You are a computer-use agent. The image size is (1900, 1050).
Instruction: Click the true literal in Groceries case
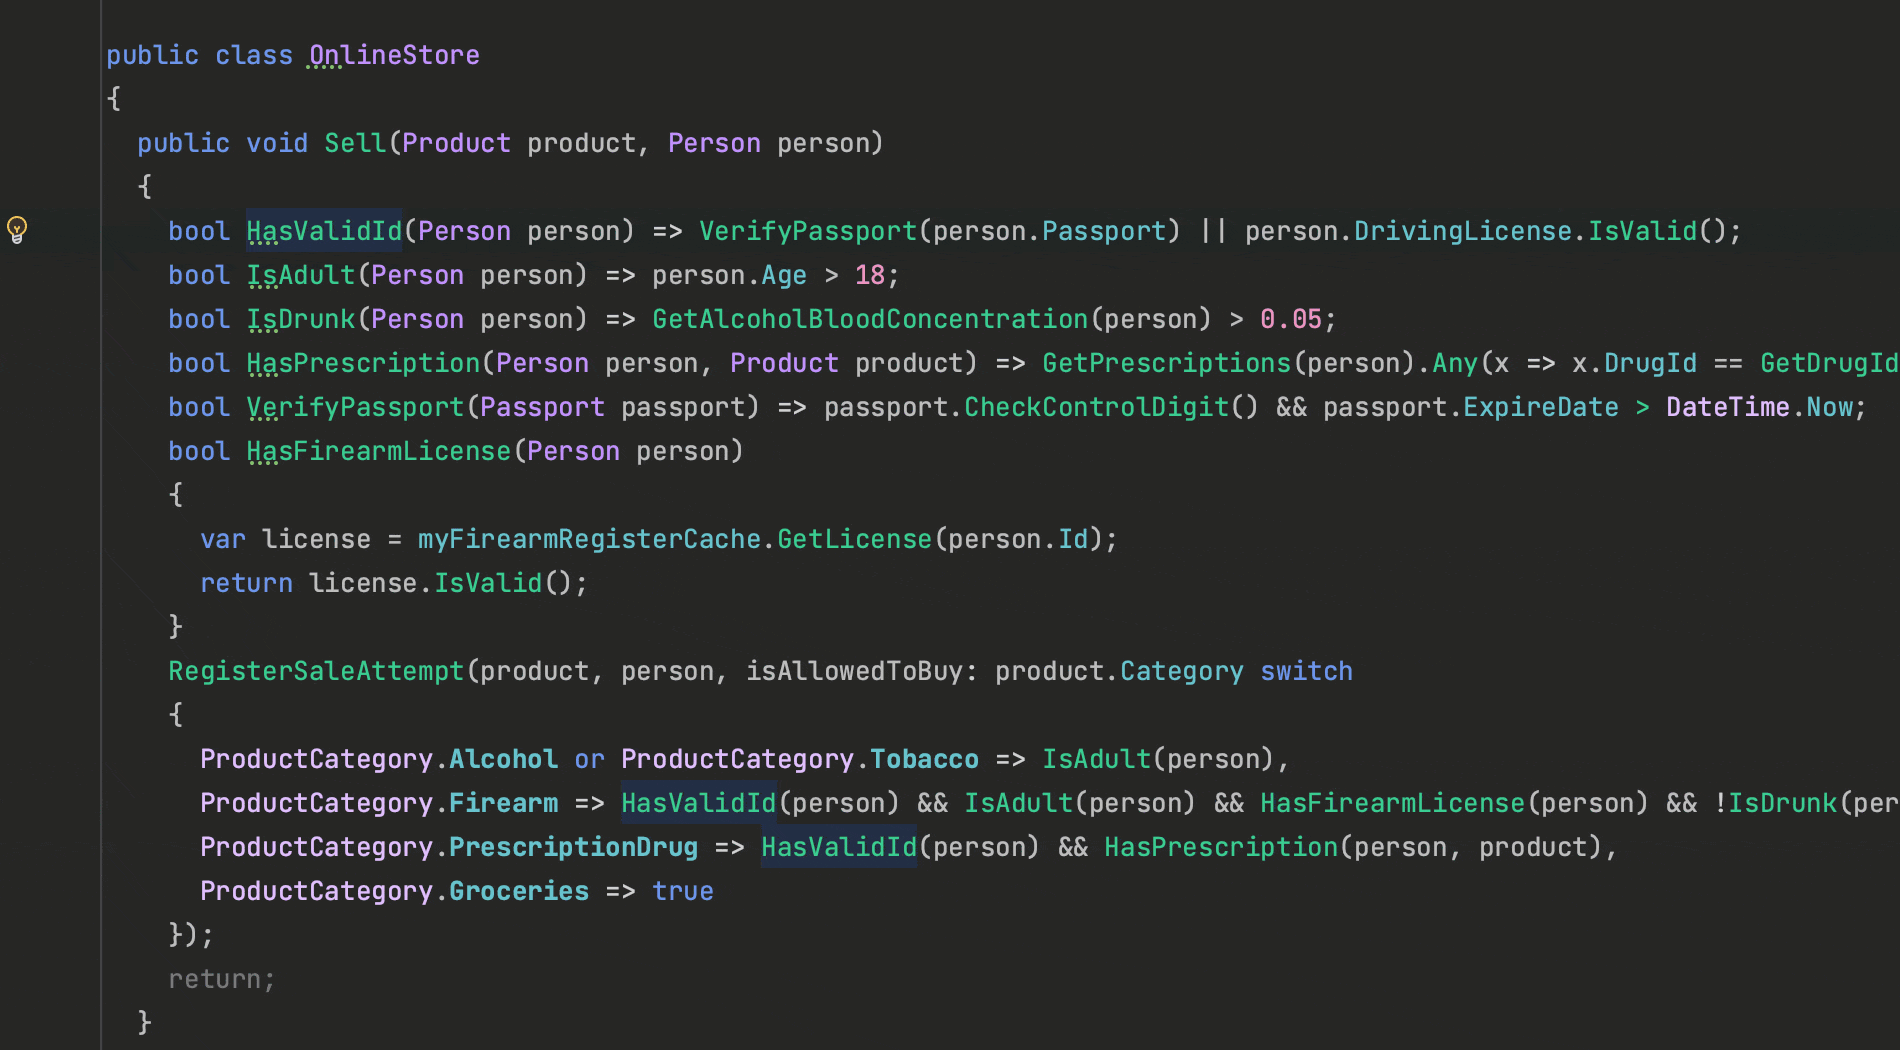coord(683,891)
